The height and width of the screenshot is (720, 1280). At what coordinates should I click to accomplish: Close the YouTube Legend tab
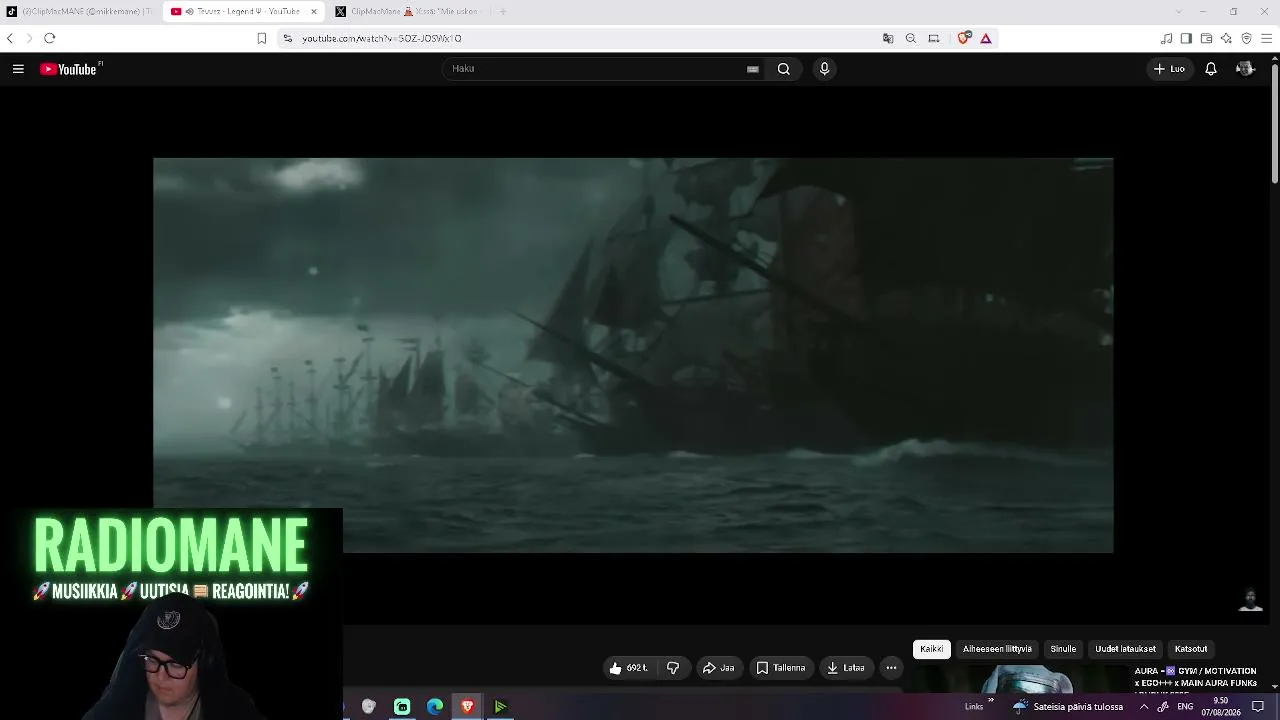click(313, 11)
